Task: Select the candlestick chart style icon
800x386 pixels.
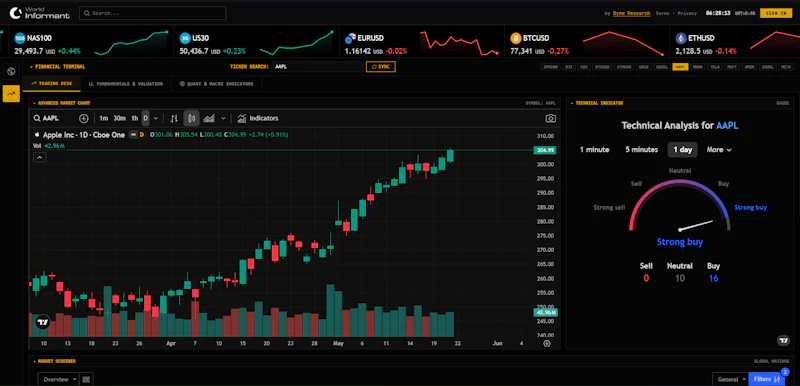Action: (191, 118)
